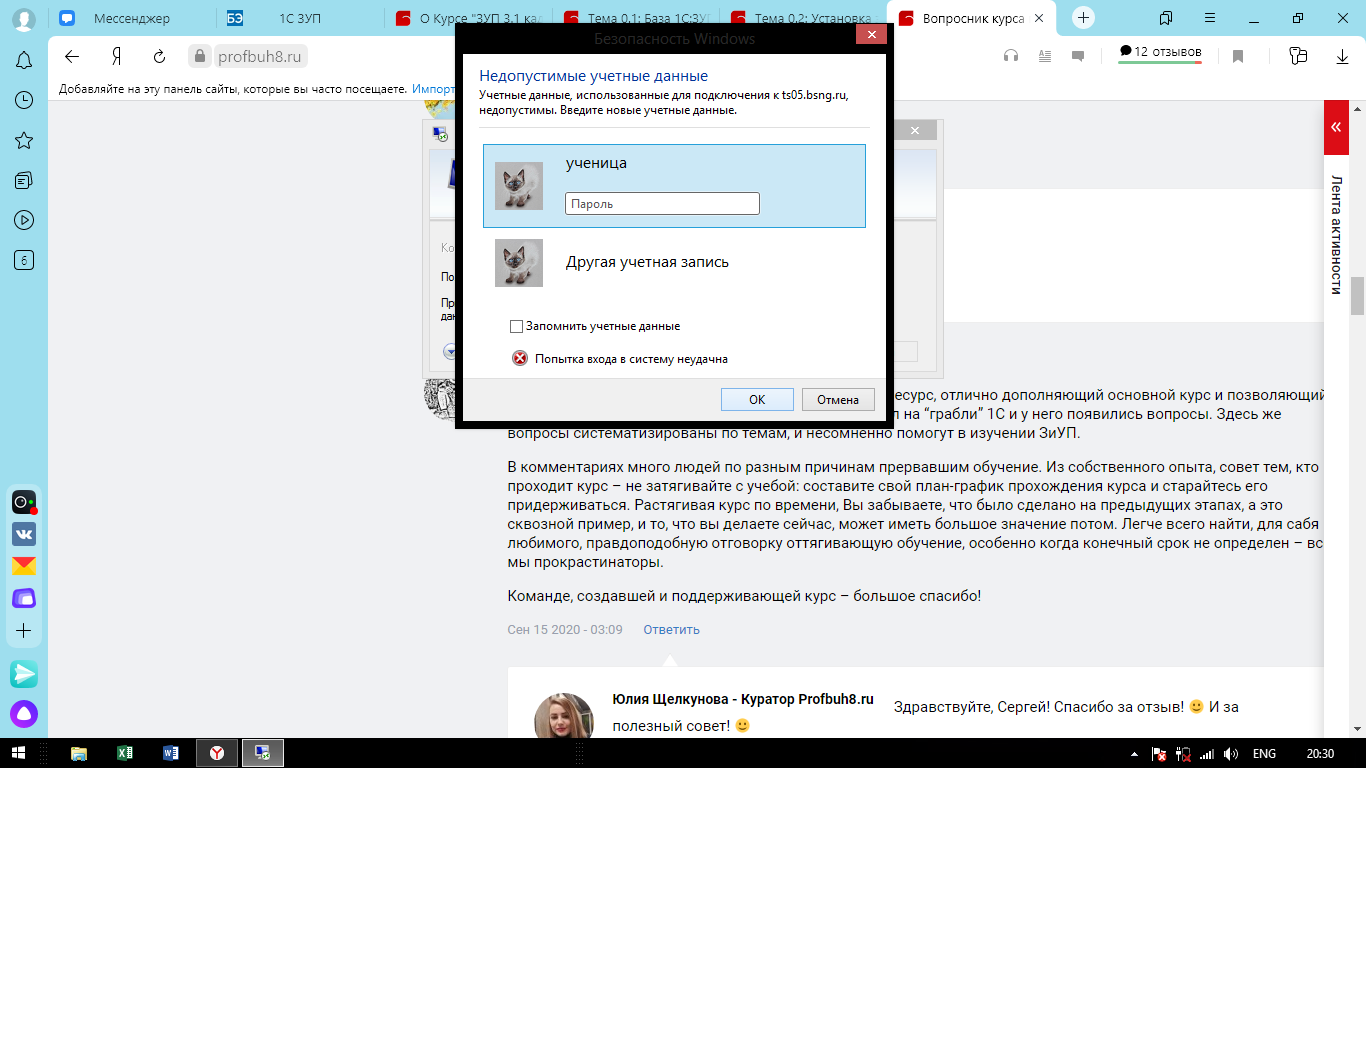The image size is (1366, 1060).
Task: Click the Ответить link under the comment
Action: click(x=671, y=630)
